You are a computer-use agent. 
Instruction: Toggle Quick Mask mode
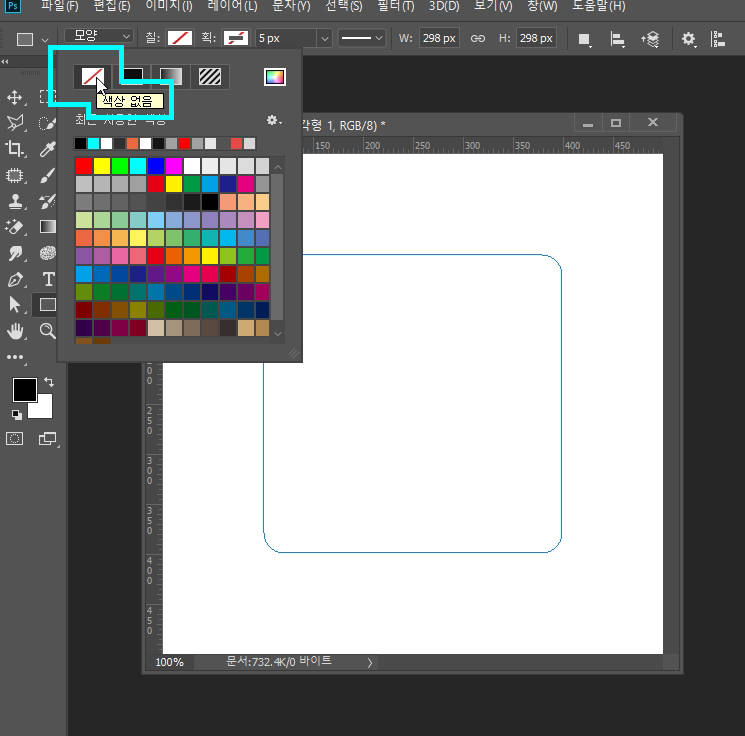click(15, 439)
